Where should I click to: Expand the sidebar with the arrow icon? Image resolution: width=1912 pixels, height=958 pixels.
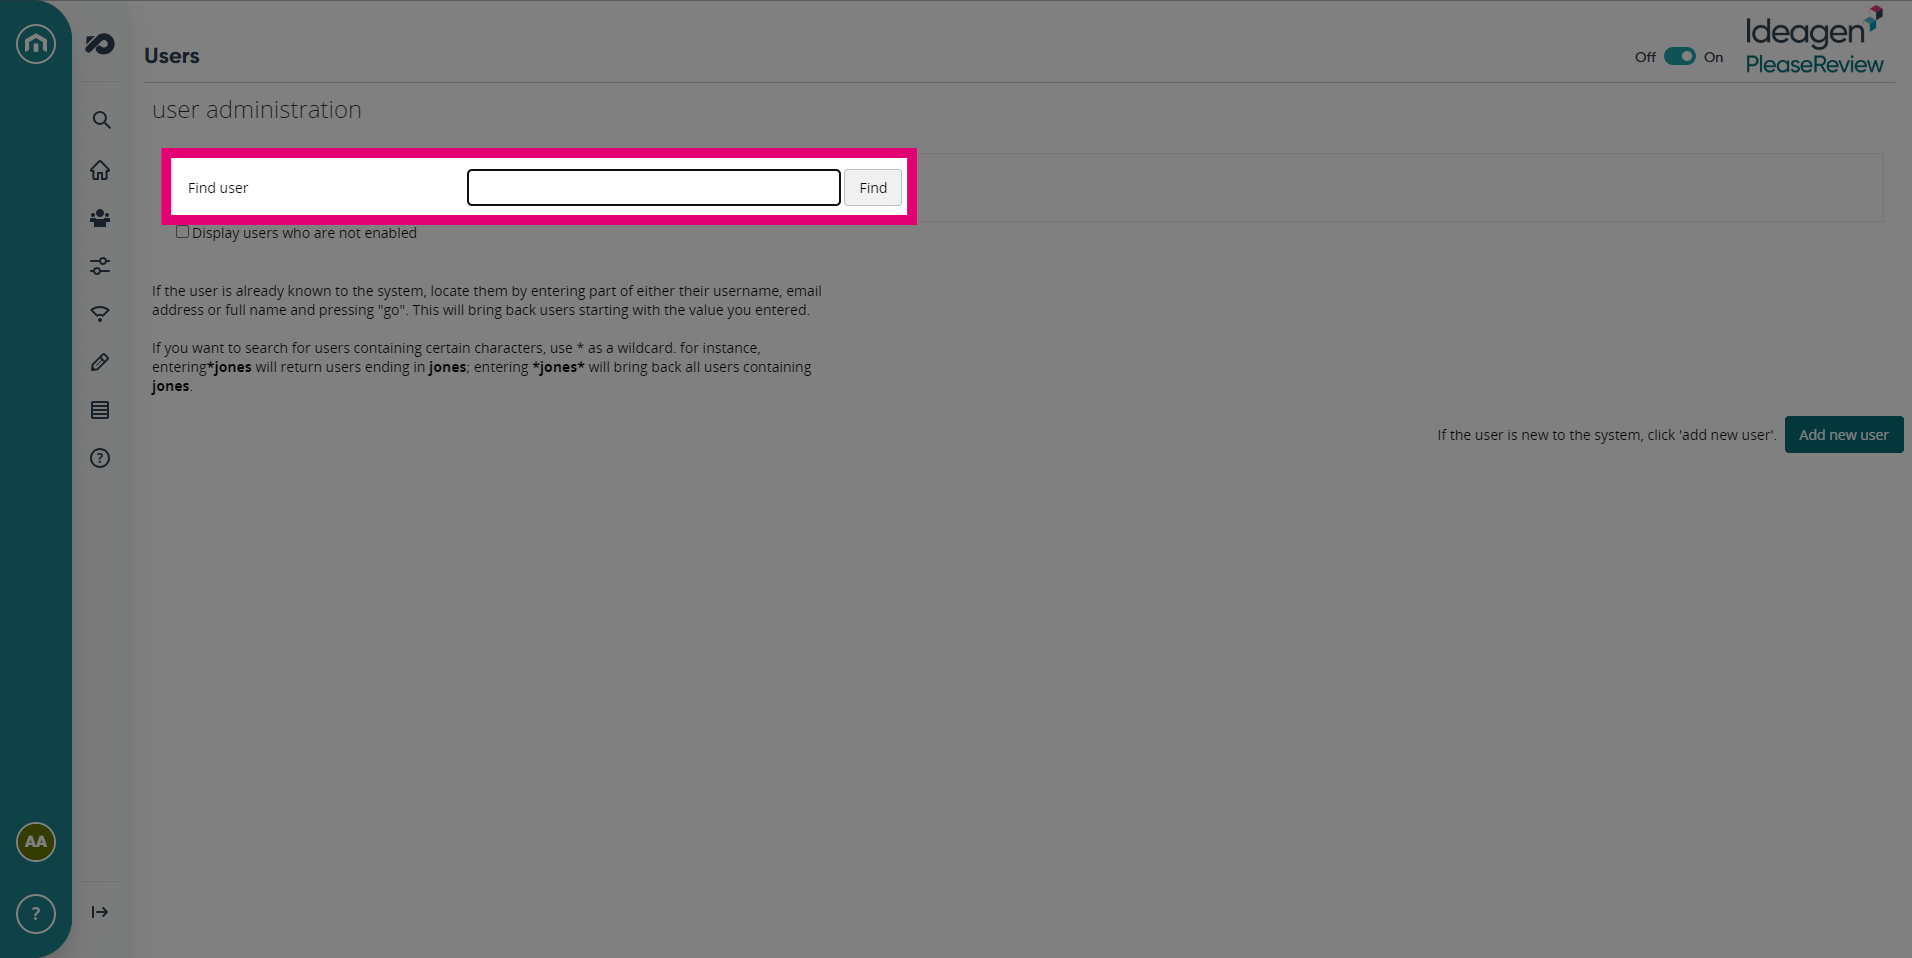100,912
